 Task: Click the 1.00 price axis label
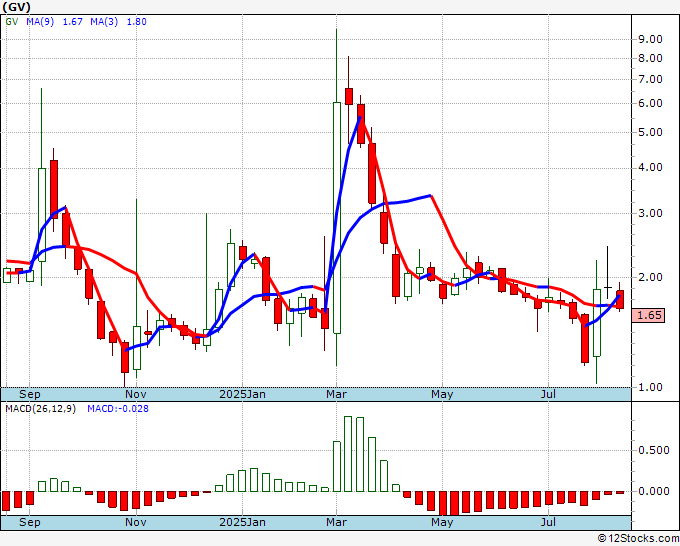[651, 387]
